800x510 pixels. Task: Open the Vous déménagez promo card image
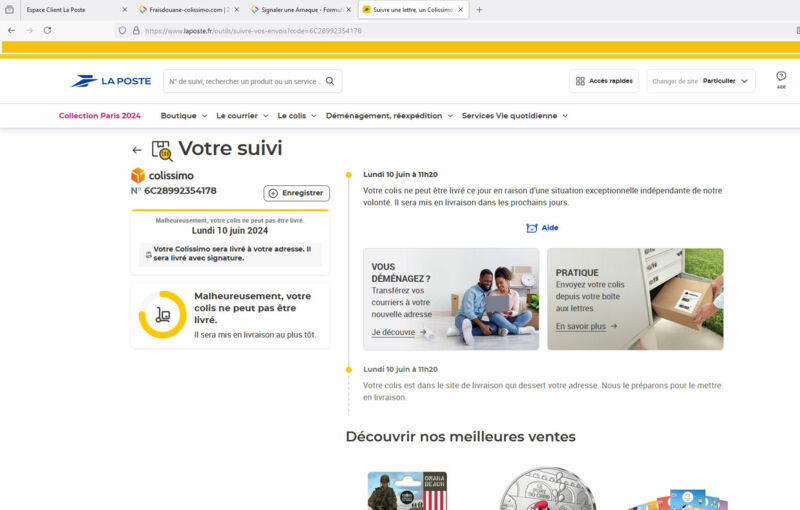[x=451, y=299]
